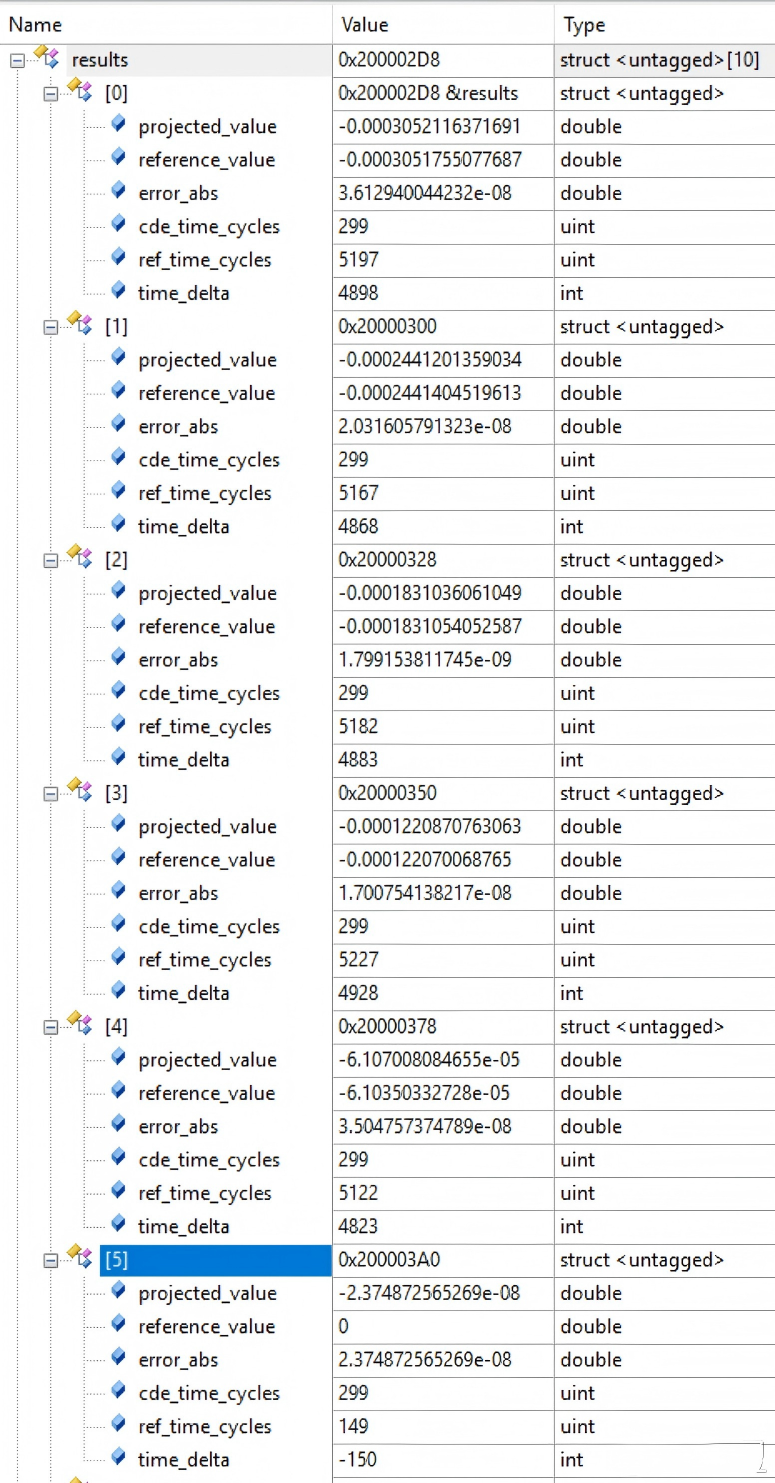Click the struct icon beside [2]
Image resolution: width=775 pixels, height=1483 pixels.
[x=79, y=558]
